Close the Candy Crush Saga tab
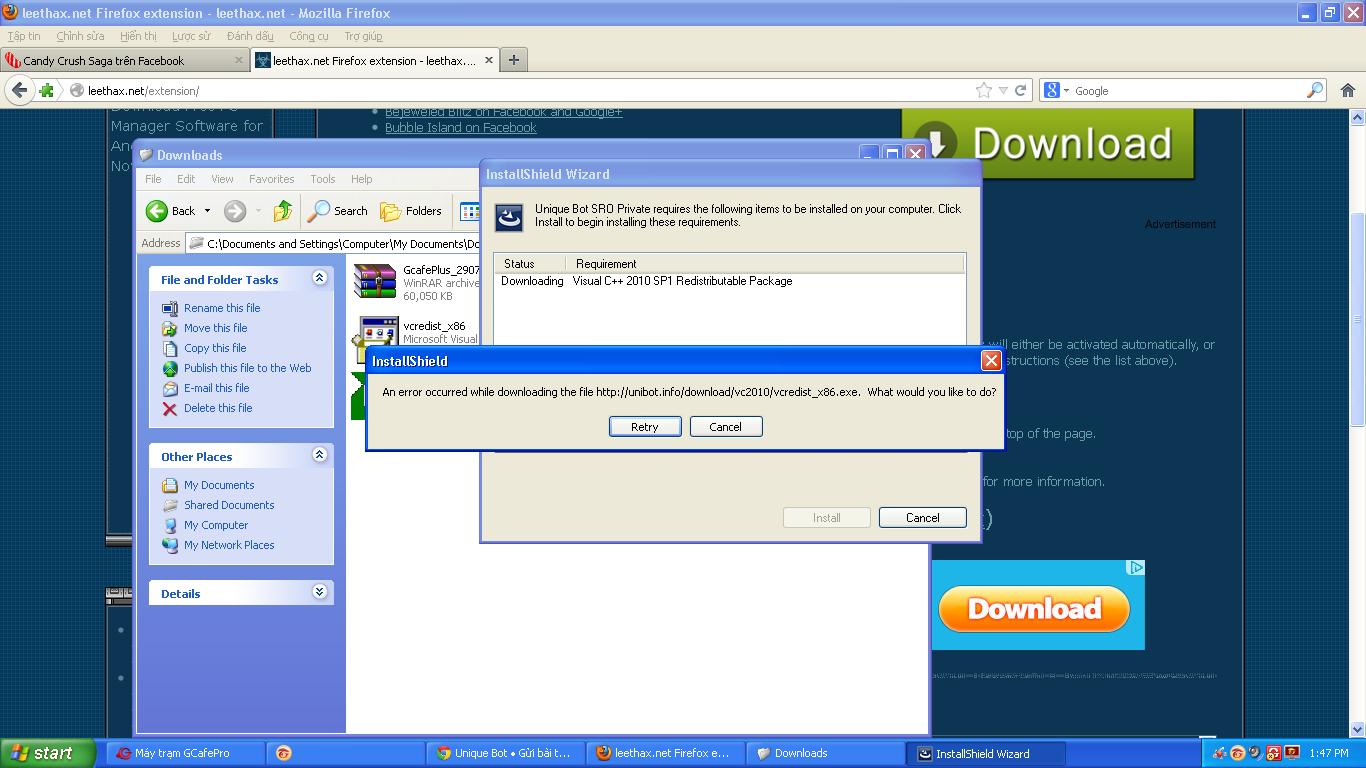1366x768 pixels. pos(239,60)
